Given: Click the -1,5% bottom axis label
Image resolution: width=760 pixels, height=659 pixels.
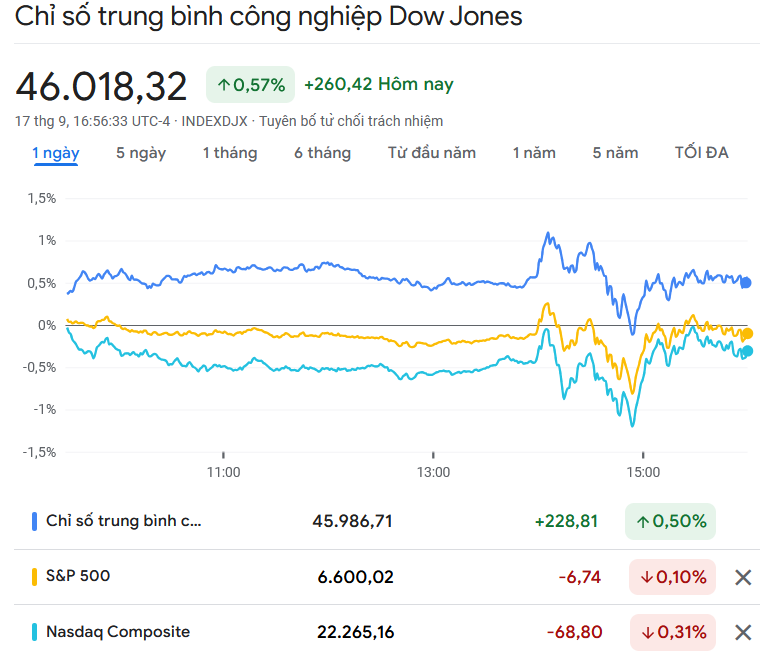Looking at the screenshot, I should (39, 453).
